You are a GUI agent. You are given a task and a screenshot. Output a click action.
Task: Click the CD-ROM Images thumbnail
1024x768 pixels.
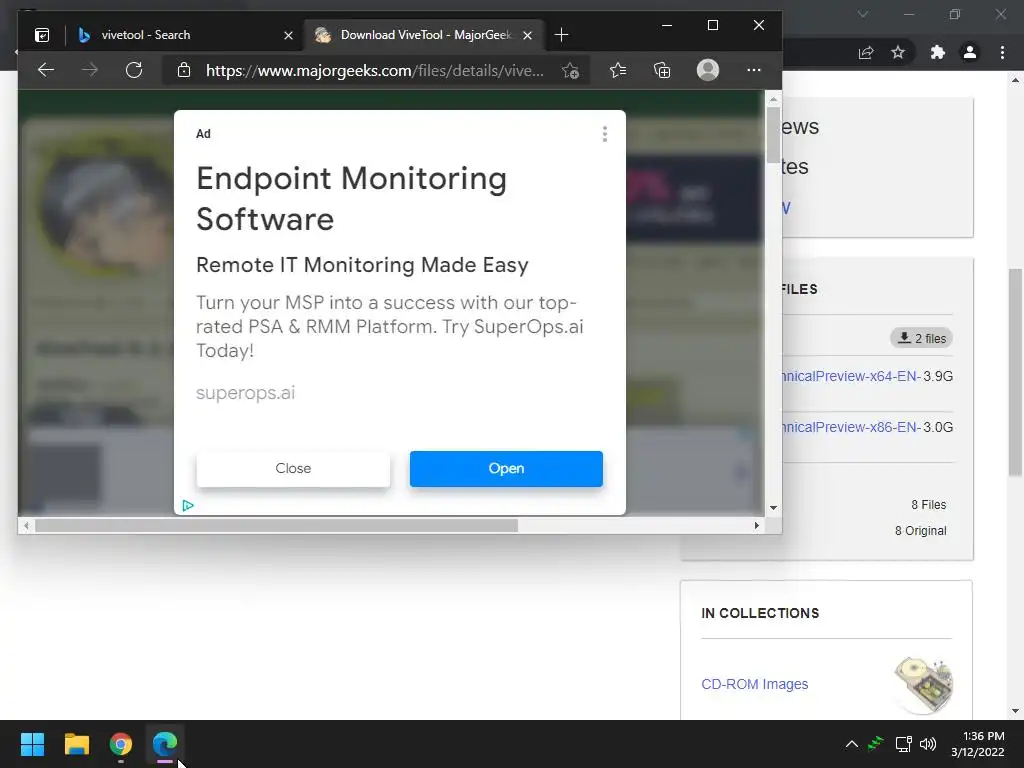(923, 684)
